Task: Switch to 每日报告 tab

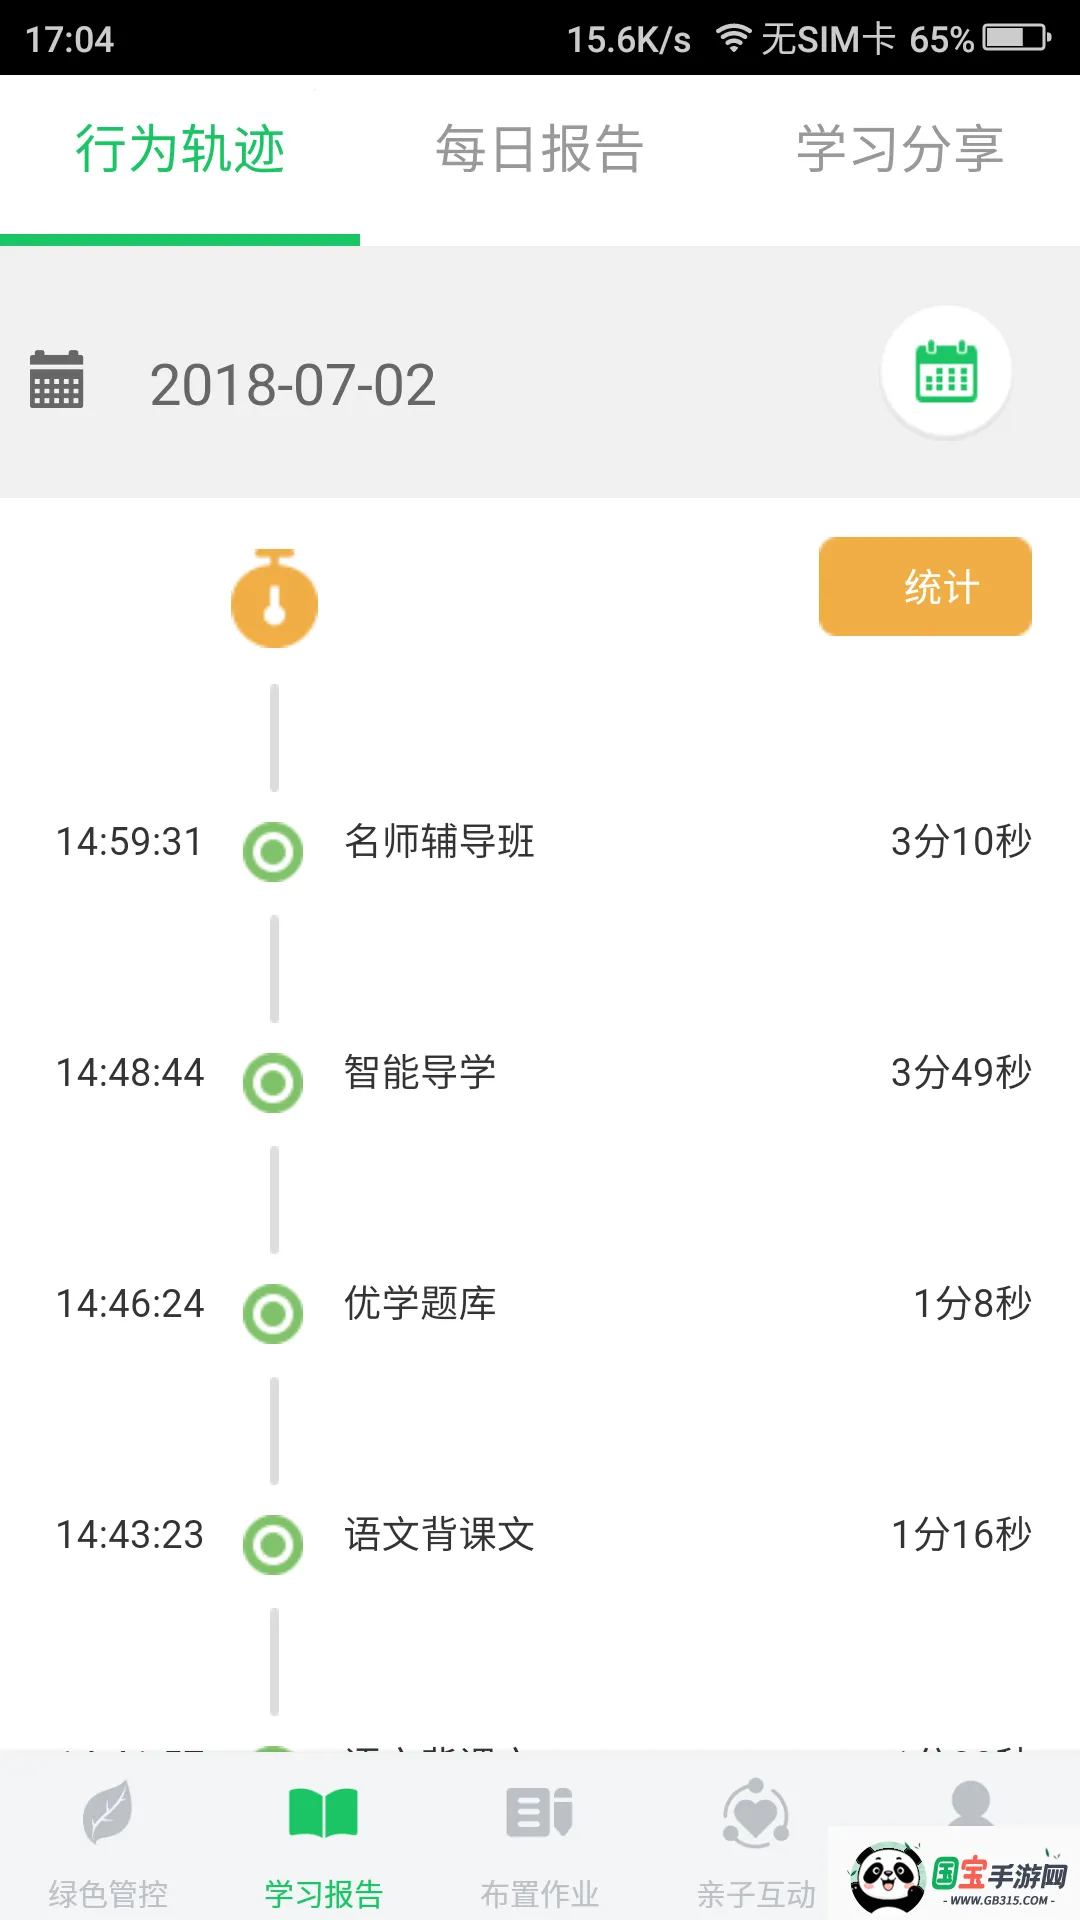Action: (x=540, y=150)
